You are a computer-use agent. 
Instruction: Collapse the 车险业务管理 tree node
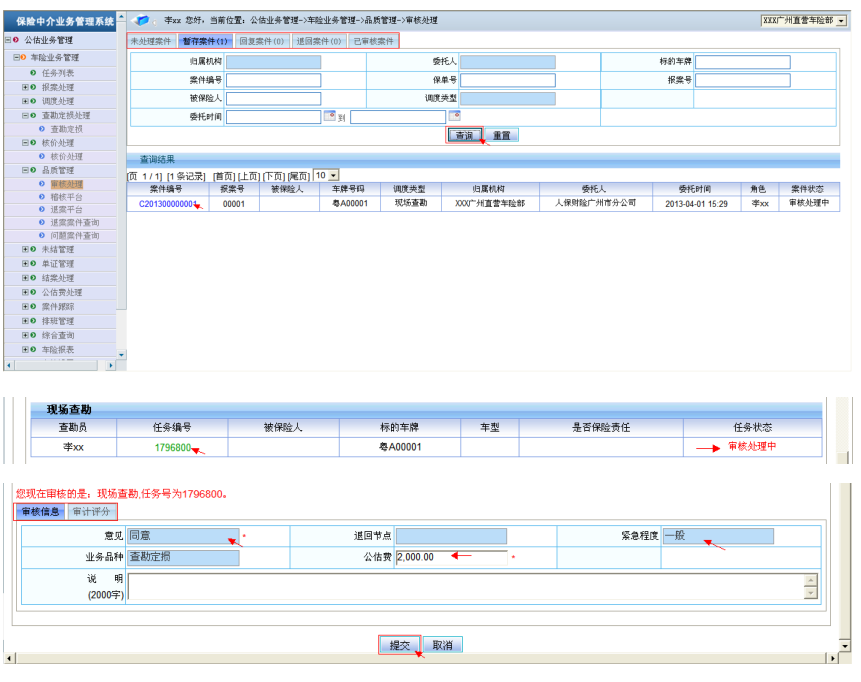click(x=16, y=57)
